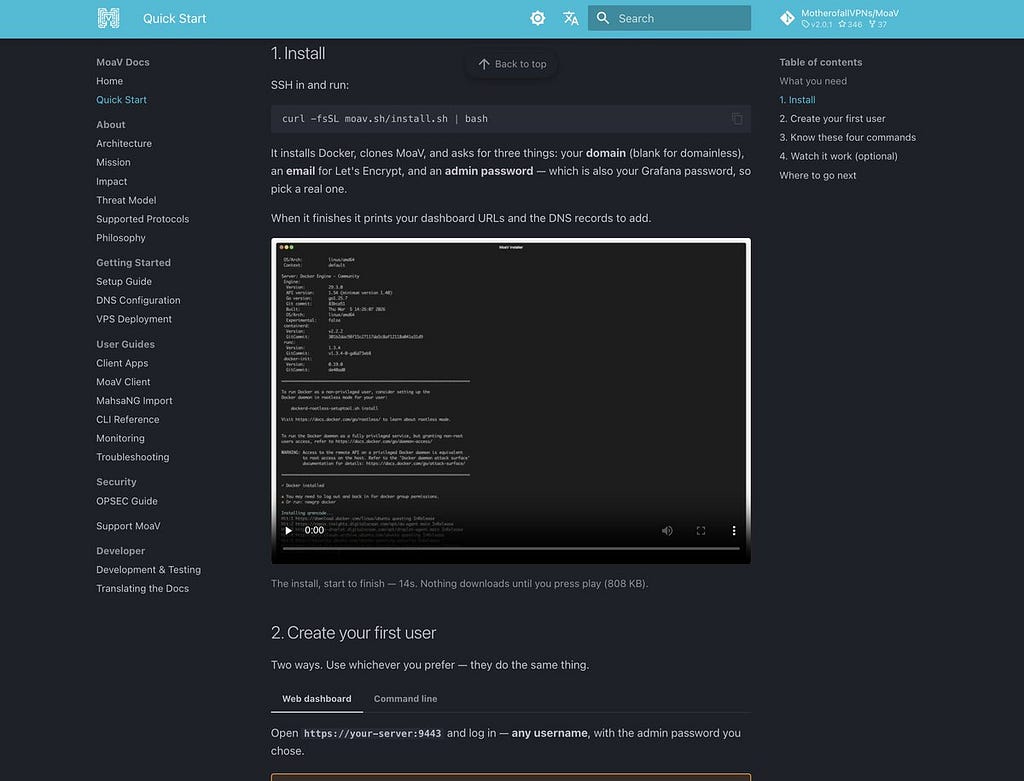Open the Development & Testing page

click(x=149, y=570)
